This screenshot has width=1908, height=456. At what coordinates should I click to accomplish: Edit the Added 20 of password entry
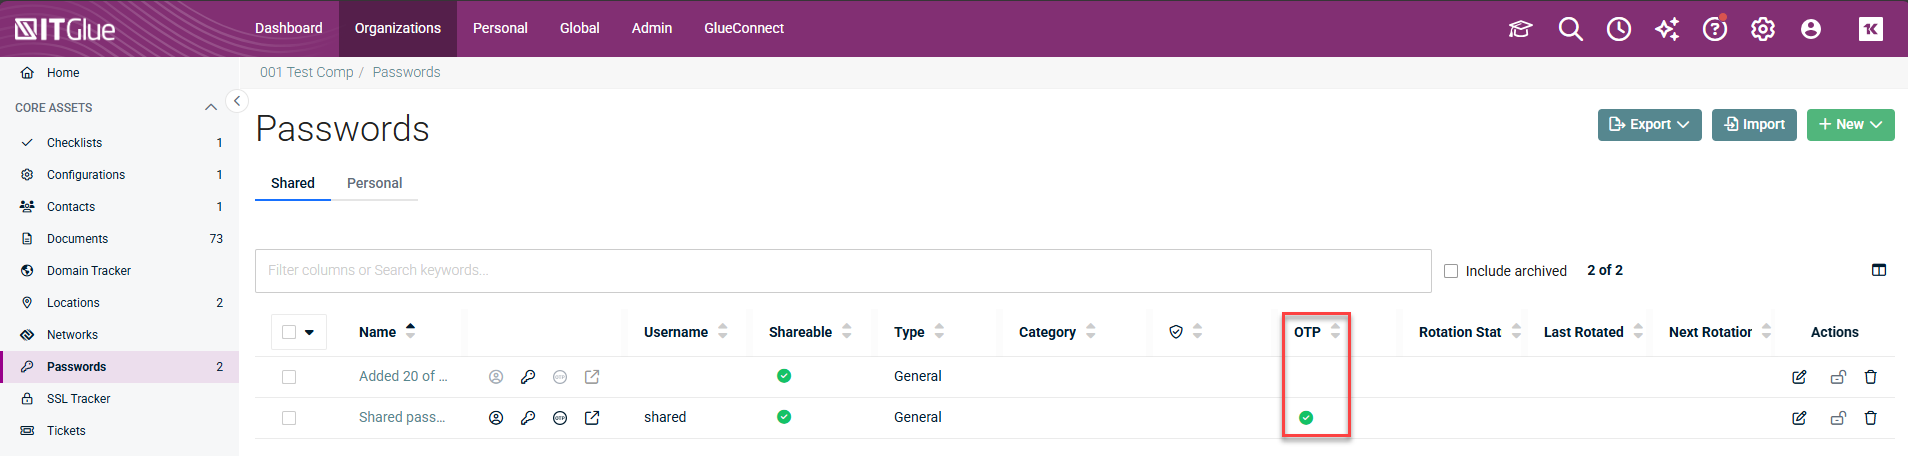pos(1798,377)
